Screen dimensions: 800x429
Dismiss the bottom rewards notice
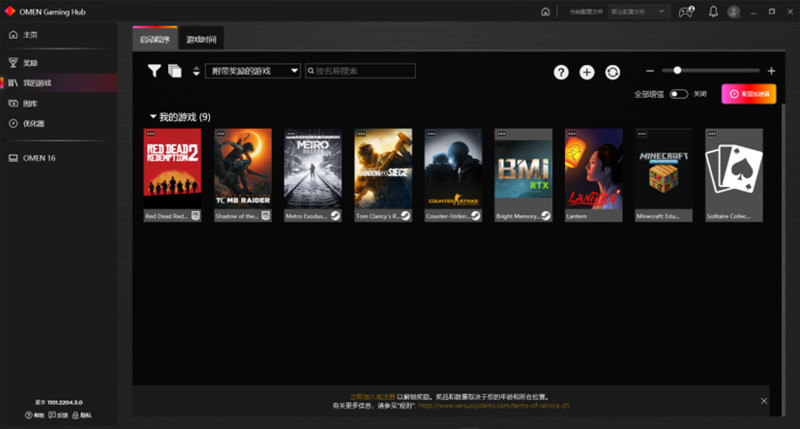(764, 401)
